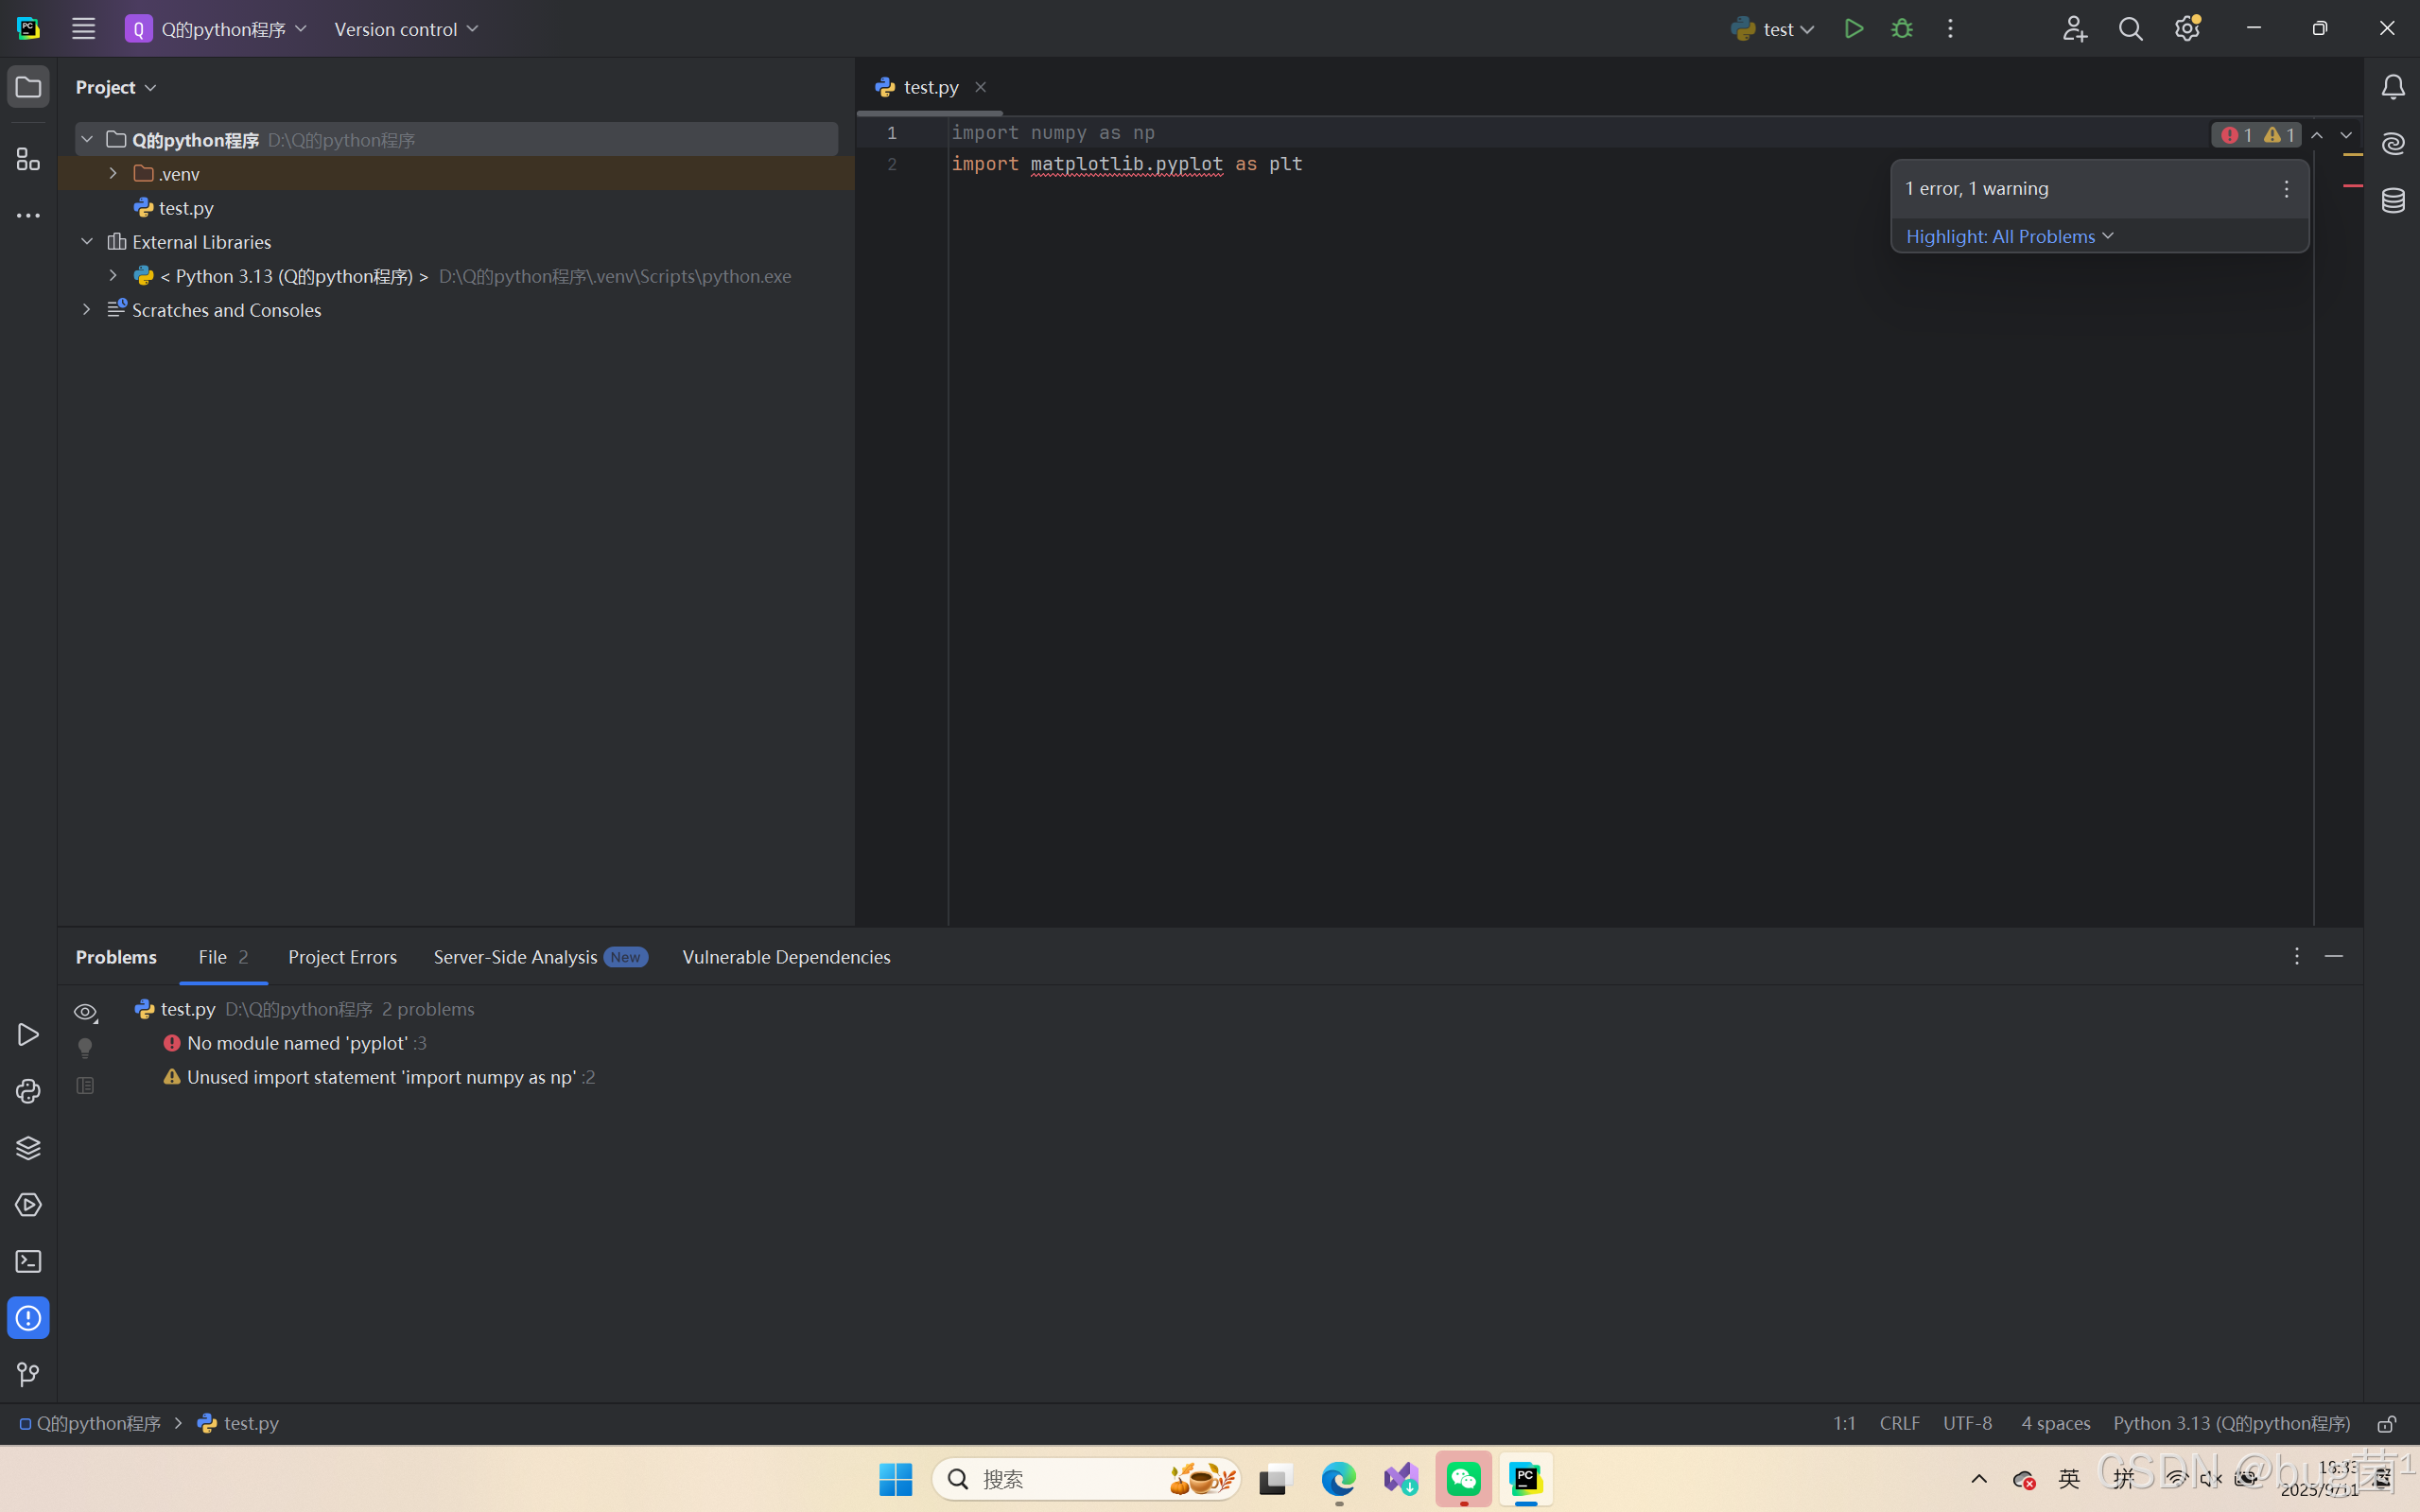This screenshot has height=1512, width=2420.
Task: Open Run tool window in left sidebar
Action: pyautogui.click(x=28, y=1034)
